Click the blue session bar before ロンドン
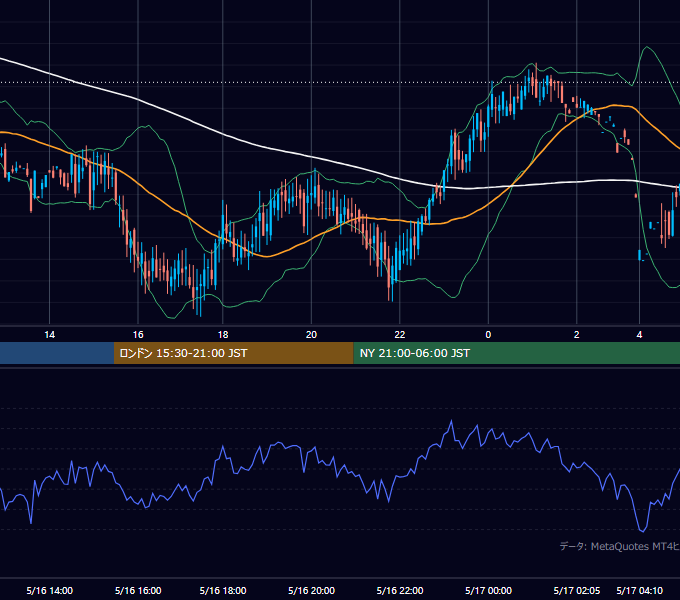 tap(57, 353)
